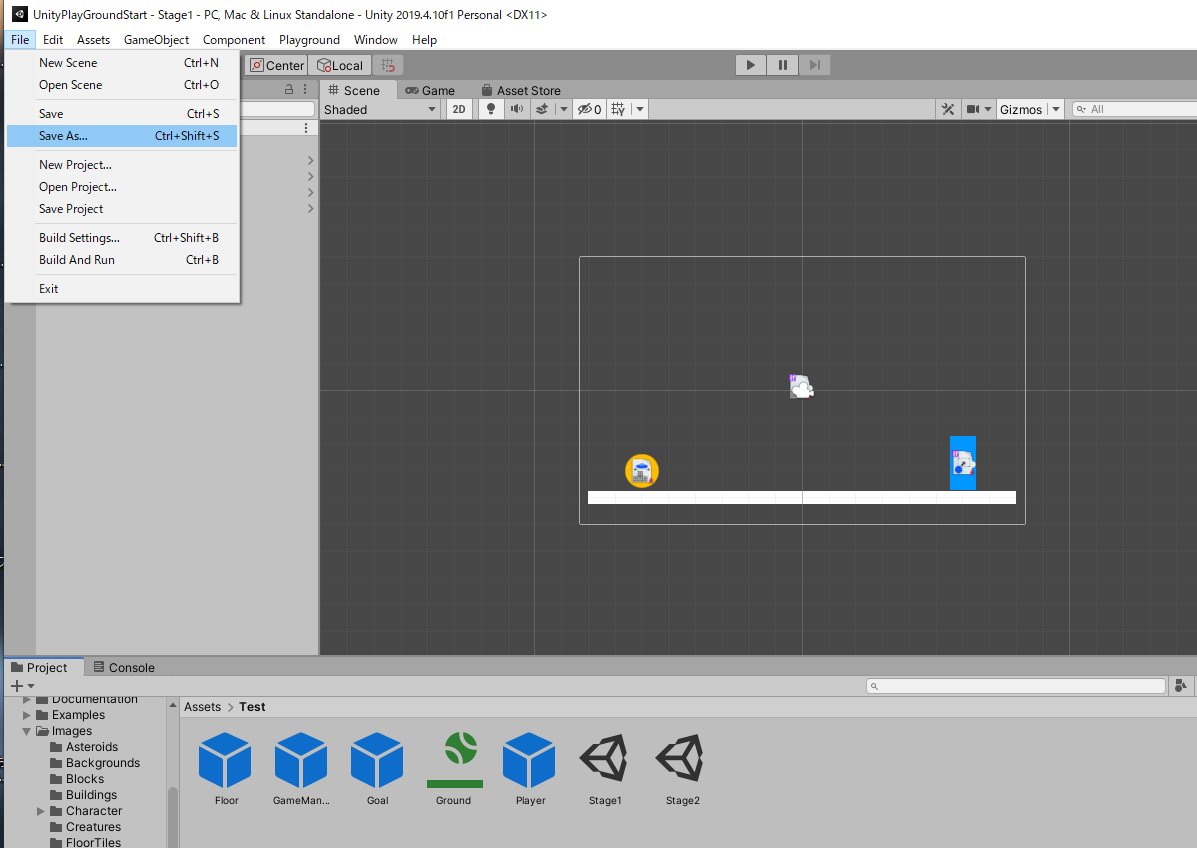Choose Open Scene from File menu
Screen dimensions: 1197x848
click(122, 85)
